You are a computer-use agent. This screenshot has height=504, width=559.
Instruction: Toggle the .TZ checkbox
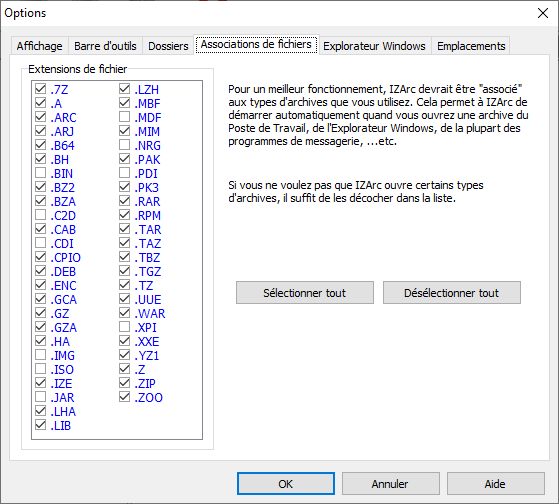(124, 285)
